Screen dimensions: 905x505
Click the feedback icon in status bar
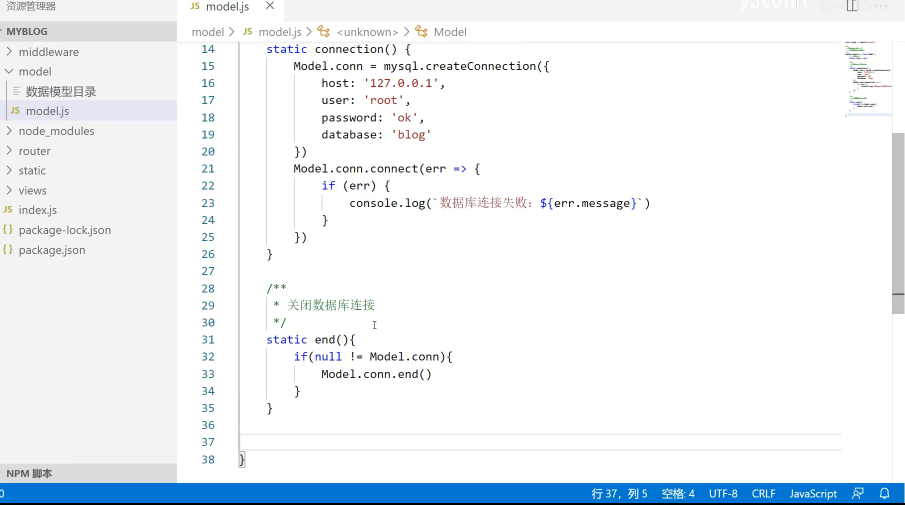tap(858, 493)
